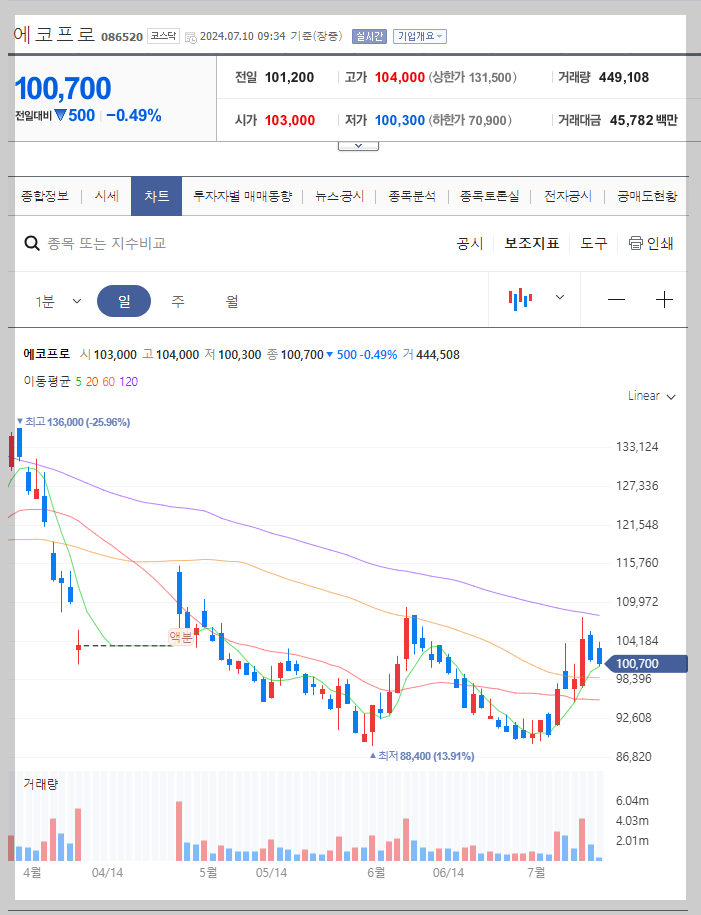The image size is (701, 915).
Task: Select the 차트 tab
Action: coord(156,196)
